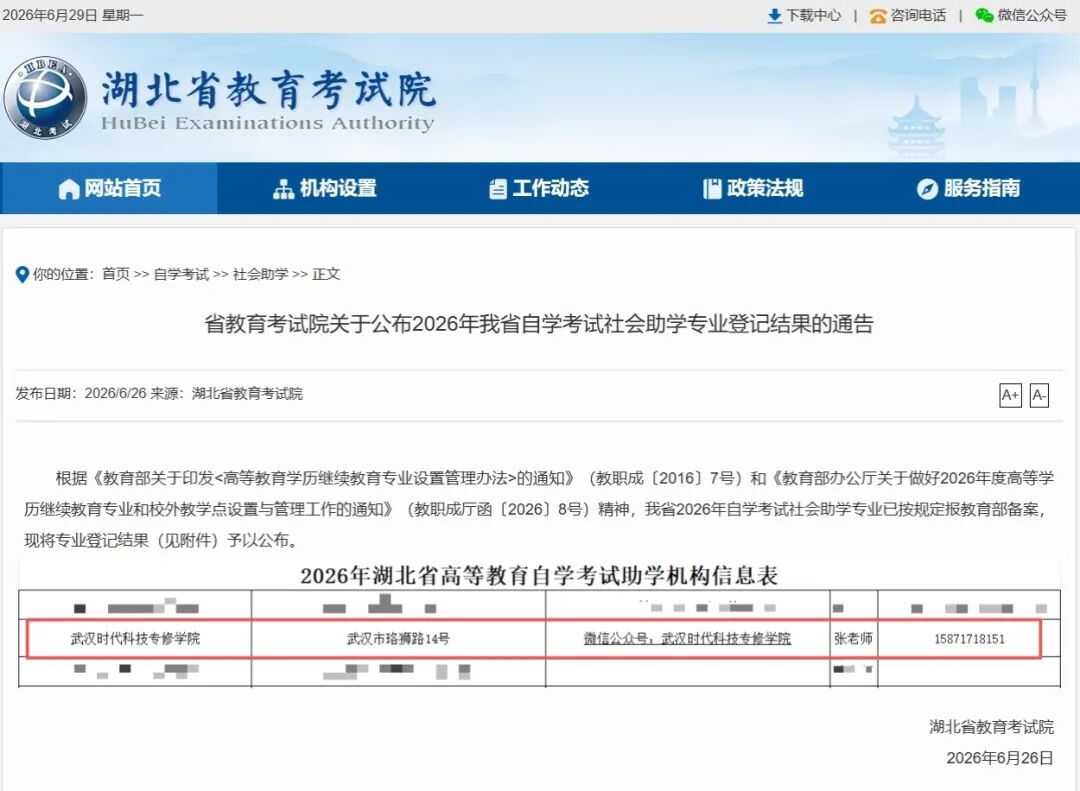Click table cell 武汉时代科技专修学院 in first column
The image size is (1080, 791).
click(x=136, y=639)
